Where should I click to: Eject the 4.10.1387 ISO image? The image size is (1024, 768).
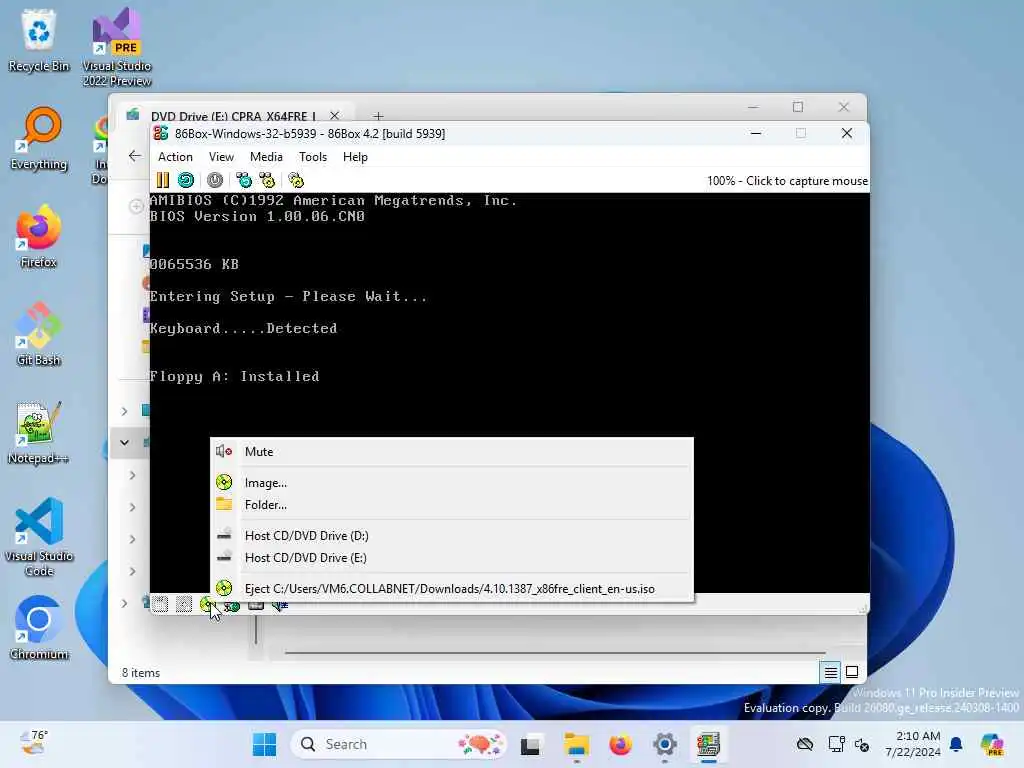pyautogui.click(x=452, y=588)
